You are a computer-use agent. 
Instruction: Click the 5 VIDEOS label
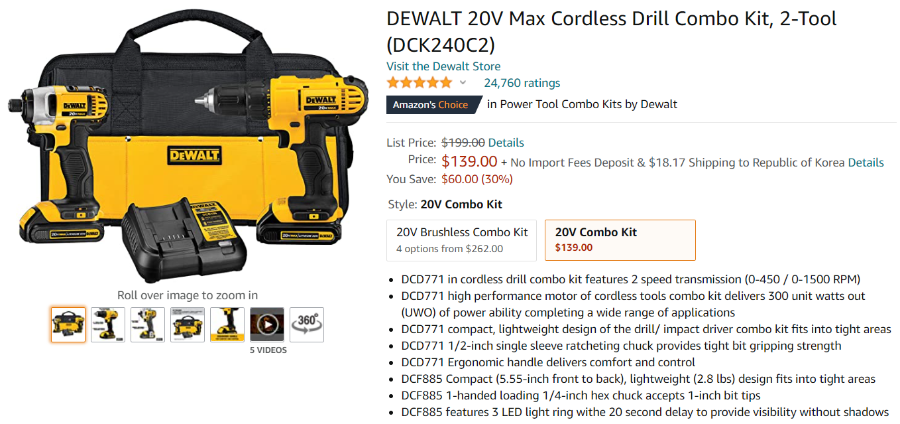coord(268,350)
